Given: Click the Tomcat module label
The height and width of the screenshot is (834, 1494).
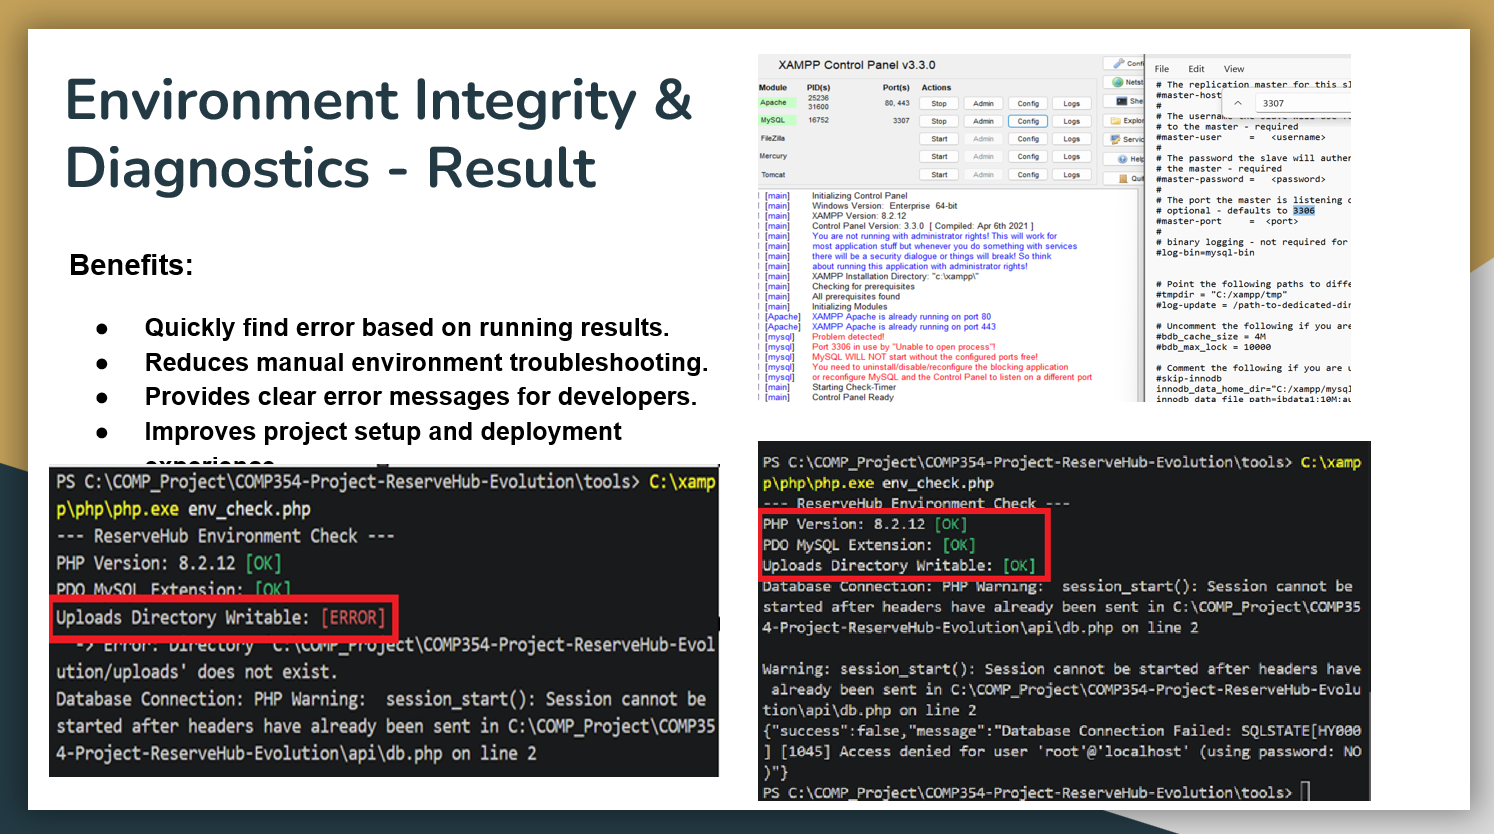Looking at the screenshot, I should pyautogui.click(x=773, y=174).
